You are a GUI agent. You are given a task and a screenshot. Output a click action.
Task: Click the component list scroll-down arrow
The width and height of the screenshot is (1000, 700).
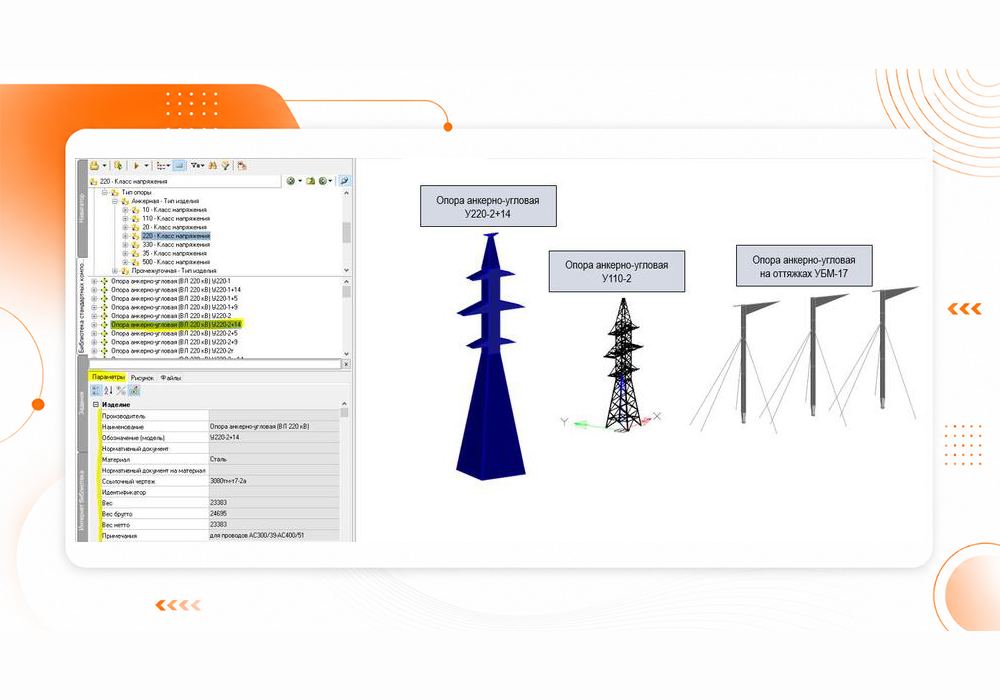pyautogui.click(x=346, y=354)
